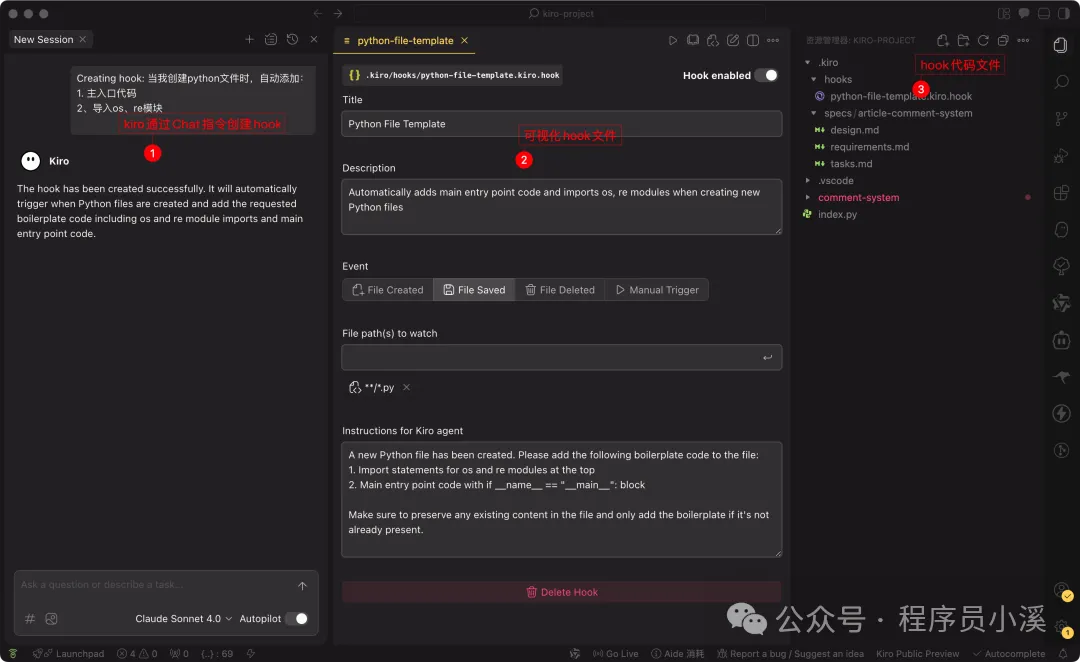Click the Delete Hook button

point(561,592)
